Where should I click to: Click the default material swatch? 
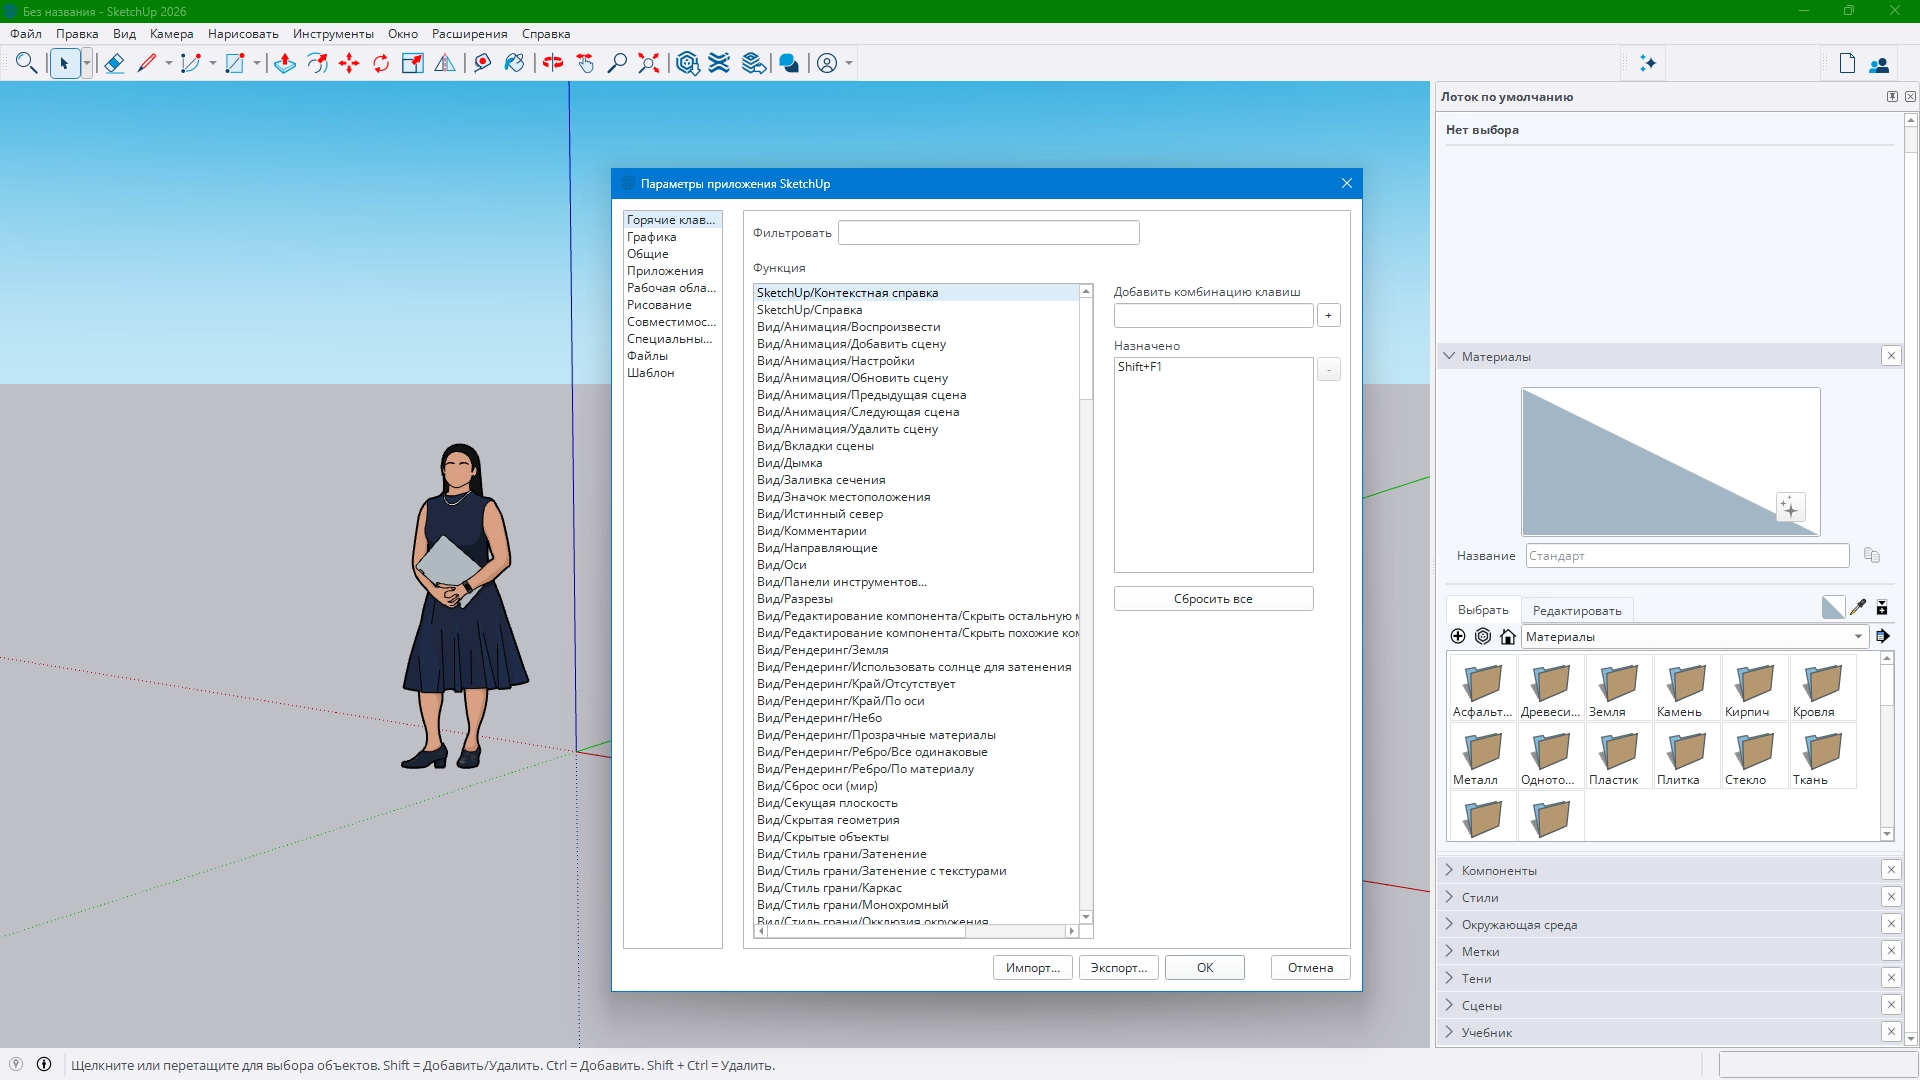1833,607
